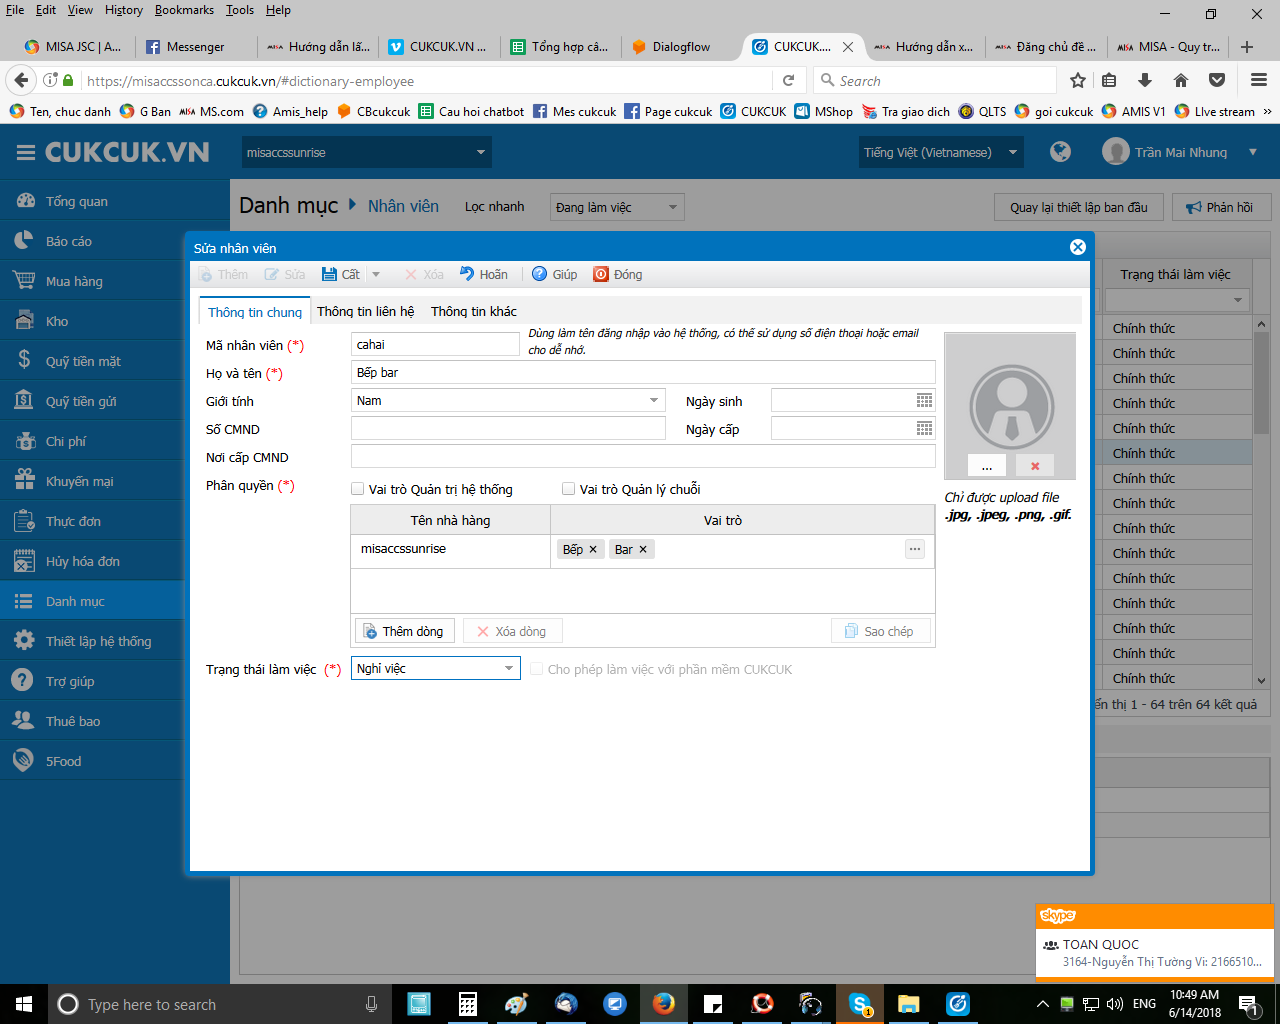Check Vai trò Quản lý chuỗi
Screen dimensions: 1280x1024
pos(568,489)
